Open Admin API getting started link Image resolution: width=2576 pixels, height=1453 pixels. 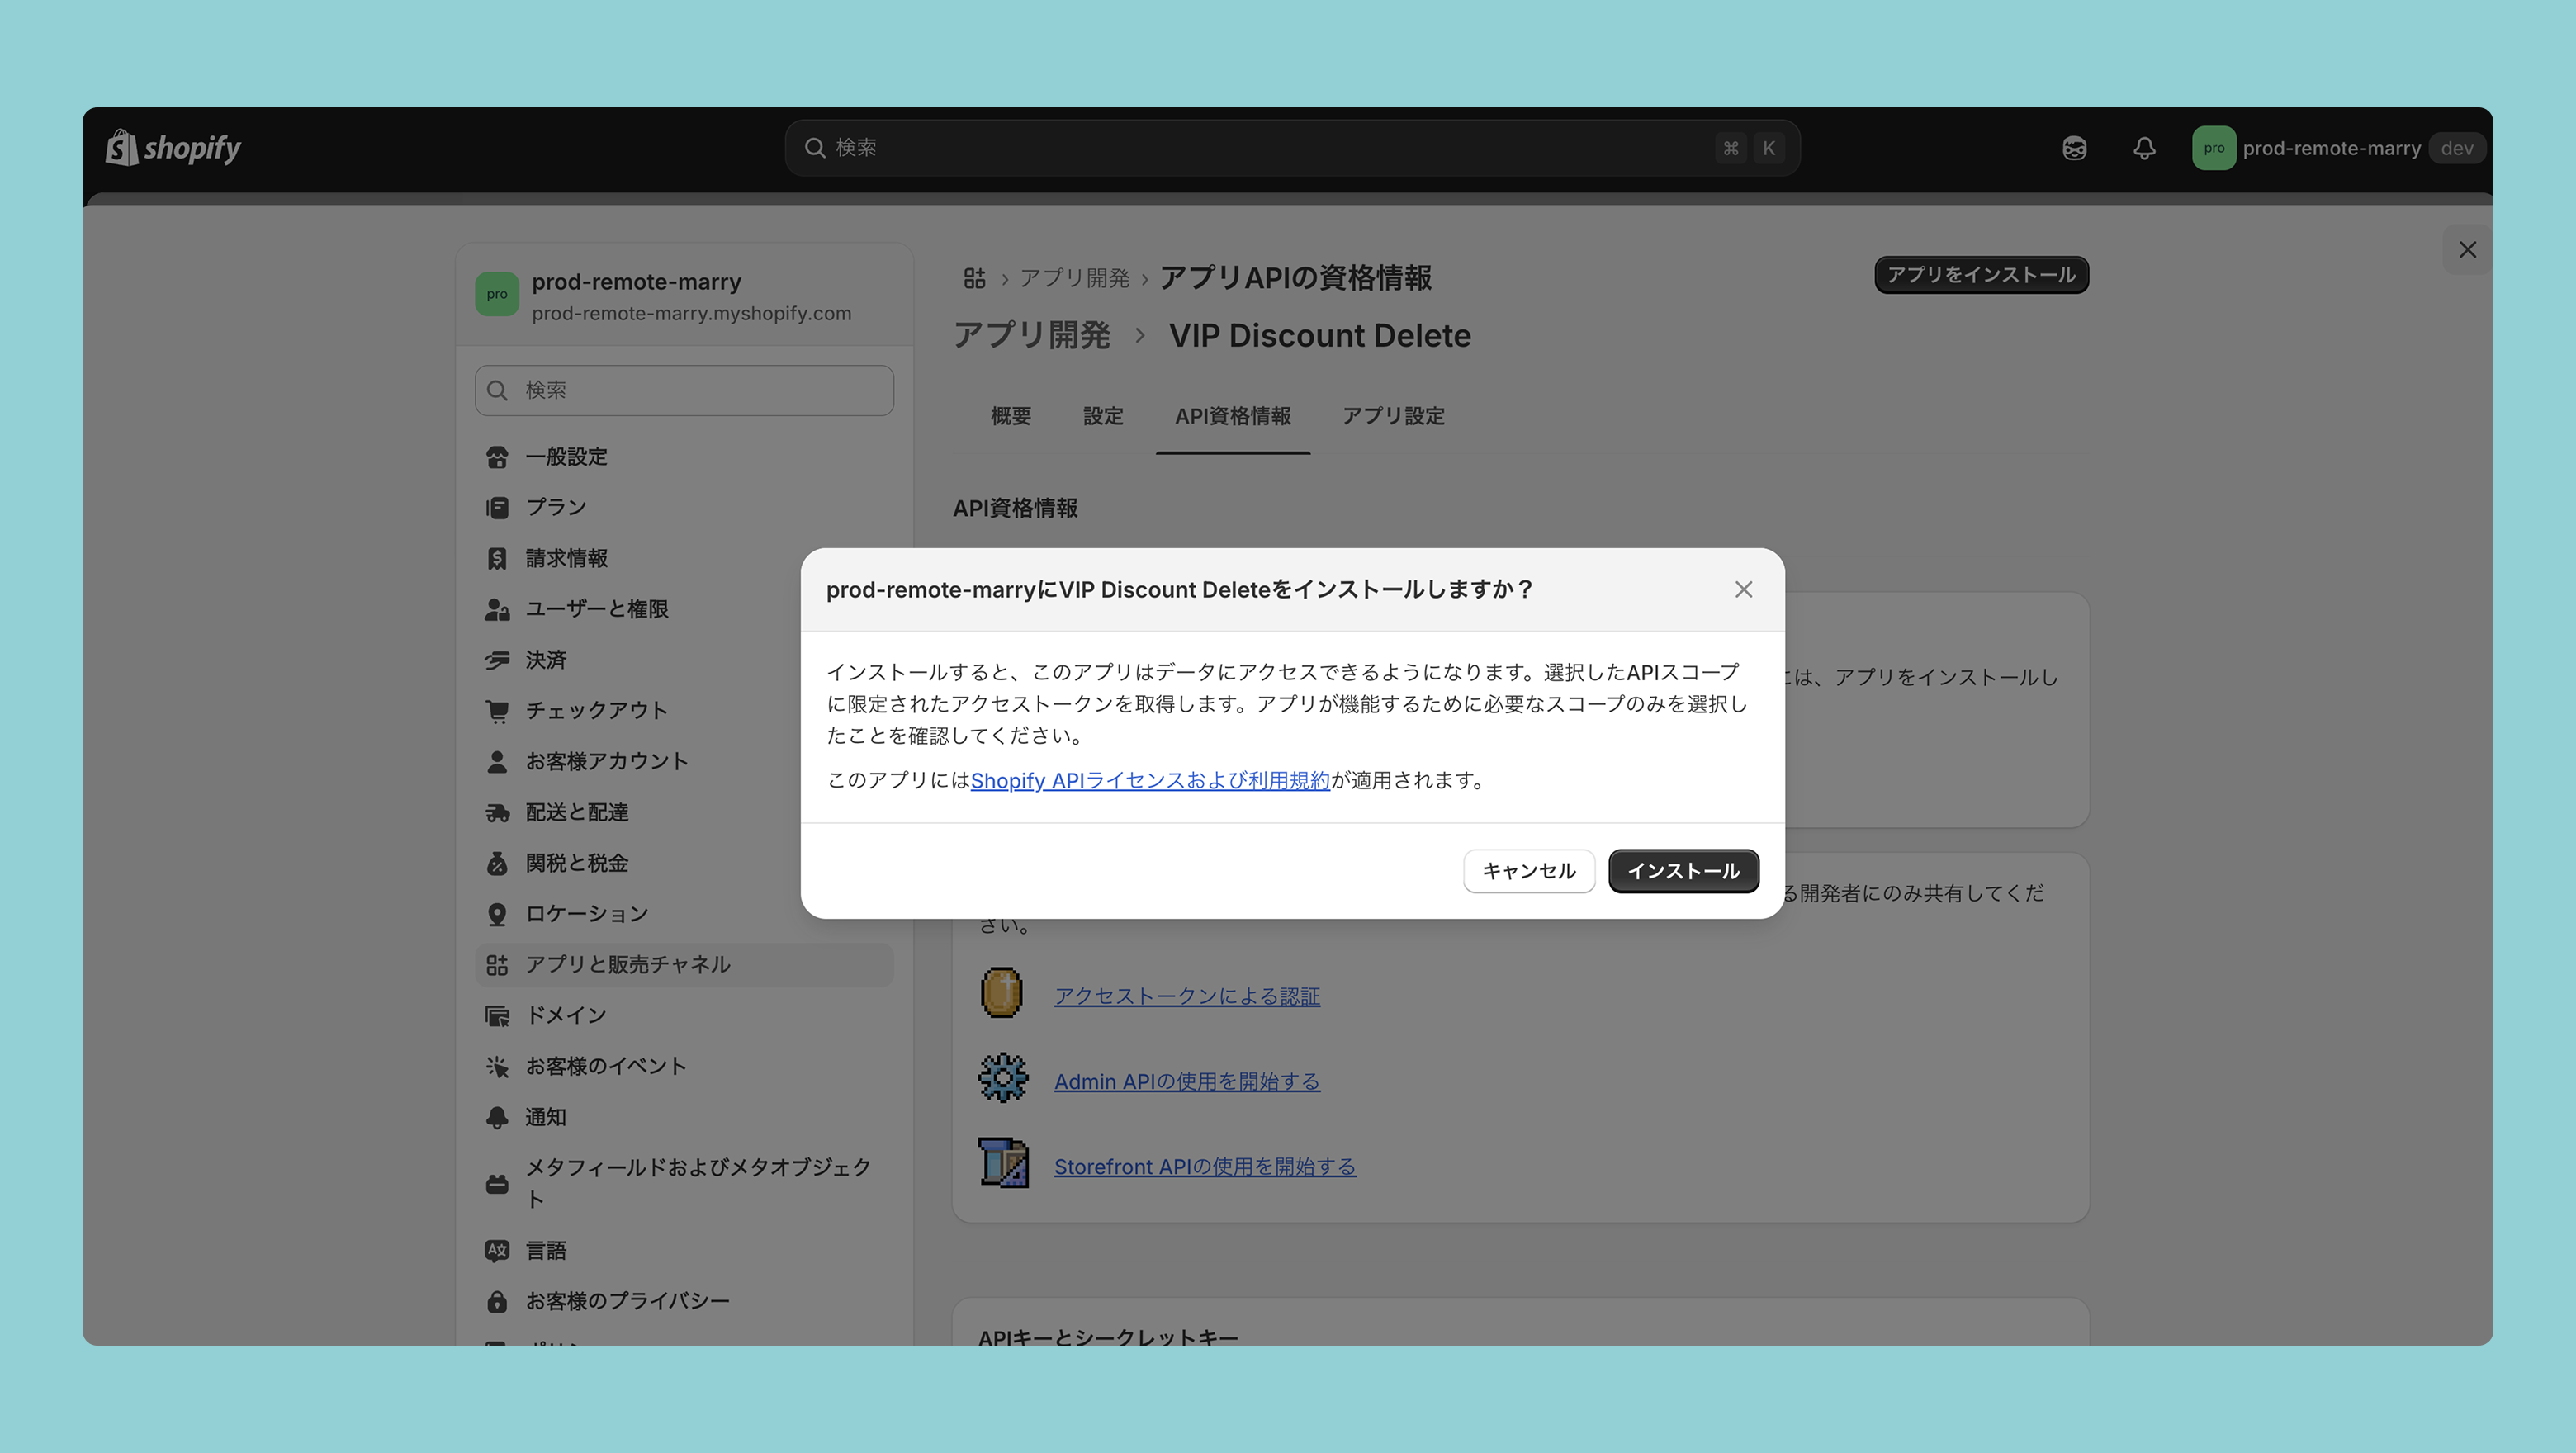coord(1186,1081)
